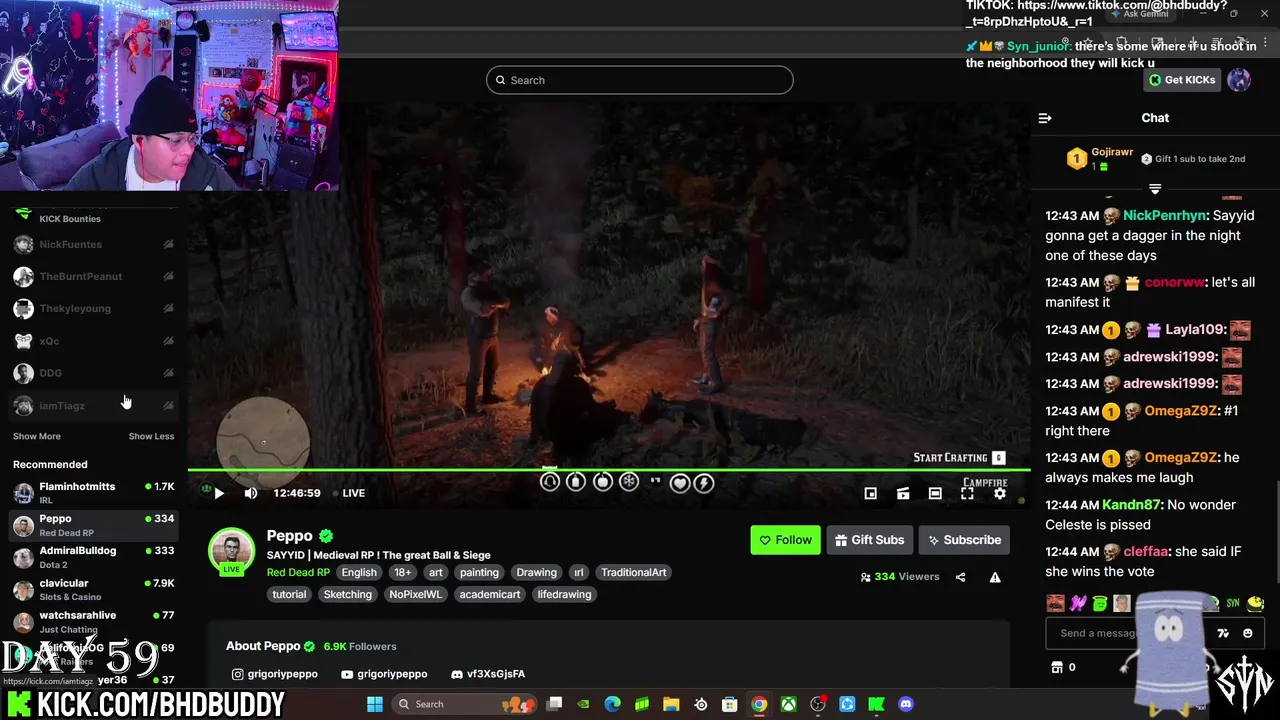The height and width of the screenshot is (720, 1280).
Task: Open the user profile avatar menu
Action: (1239, 80)
